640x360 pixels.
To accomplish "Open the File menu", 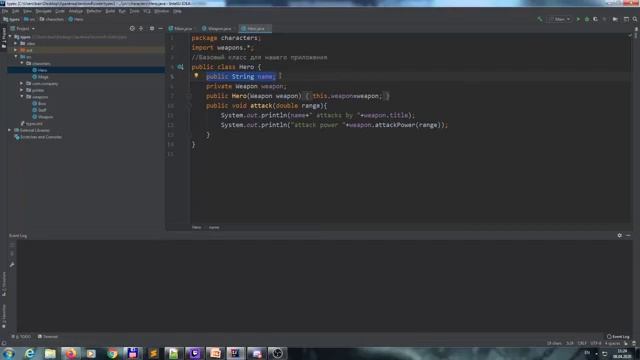I will (x=5, y=11).
